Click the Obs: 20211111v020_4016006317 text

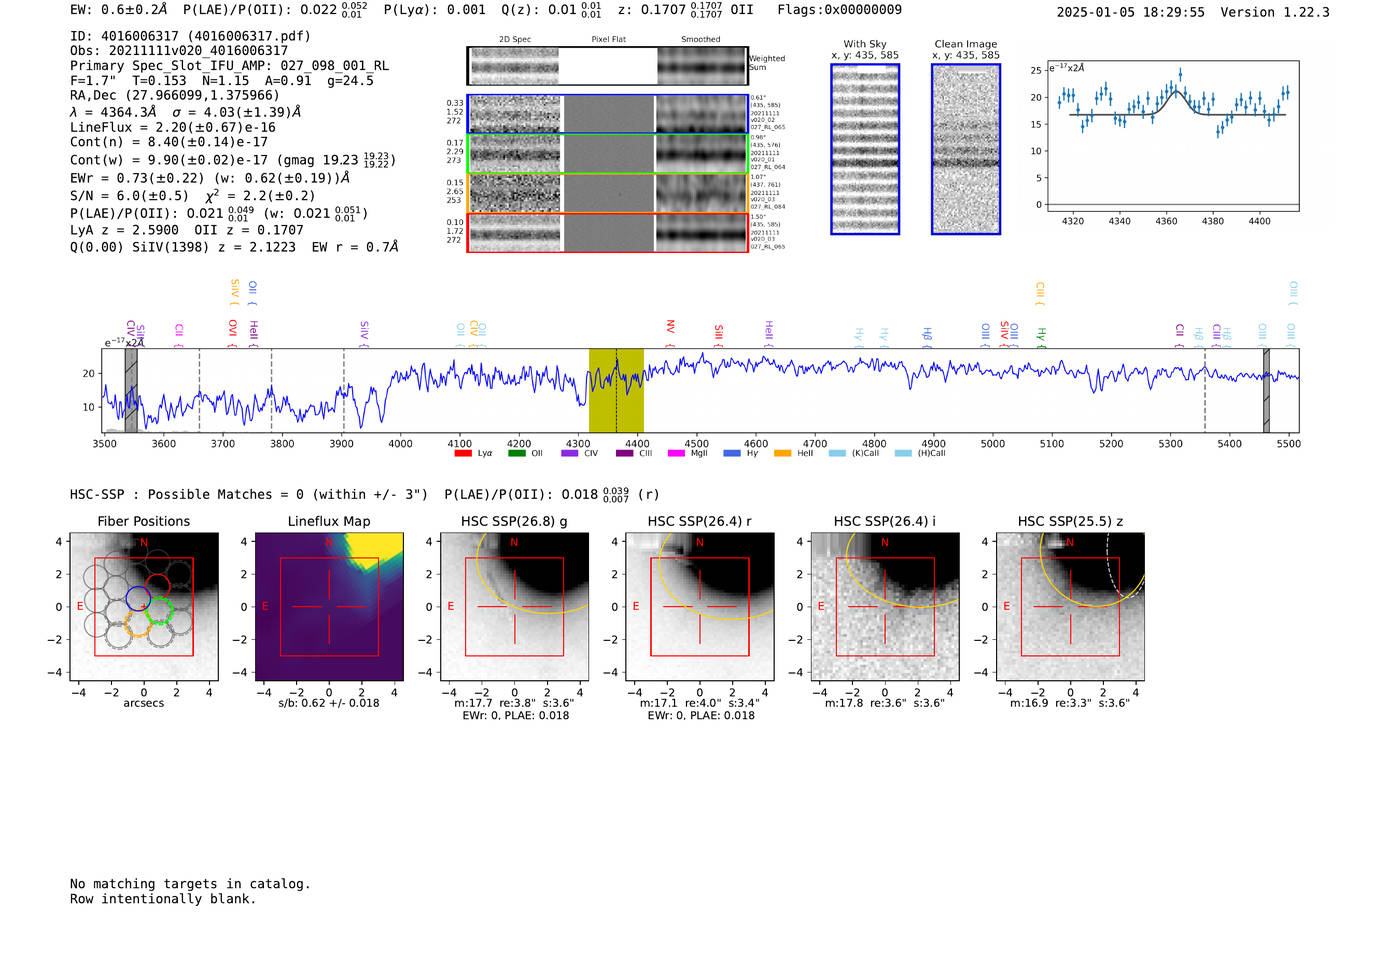coord(179,51)
